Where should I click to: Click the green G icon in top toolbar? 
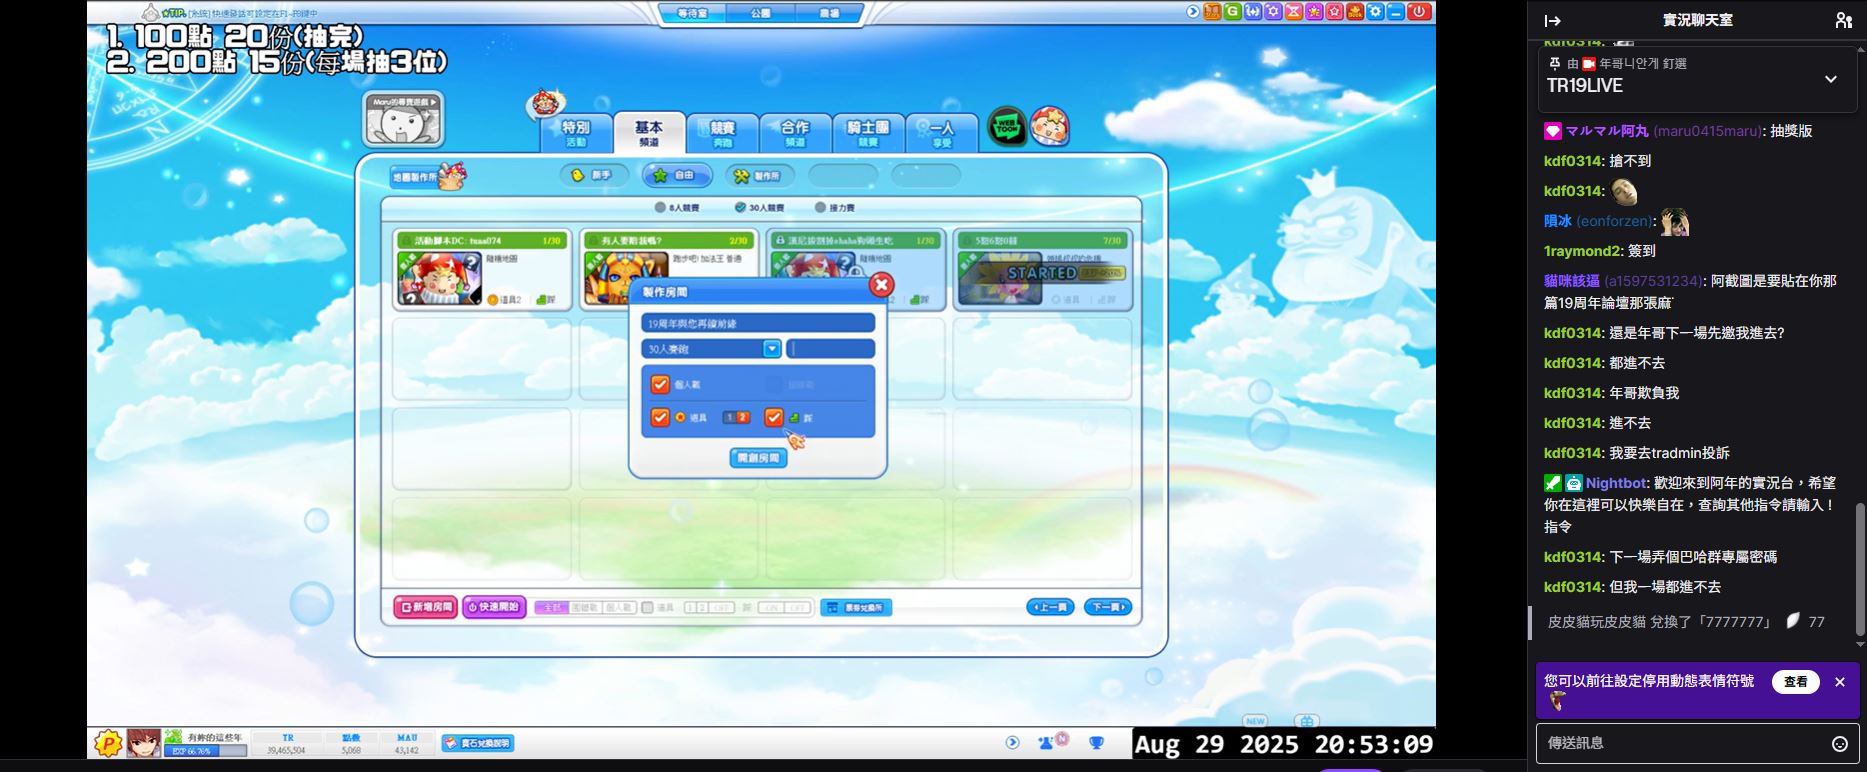tap(1232, 12)
